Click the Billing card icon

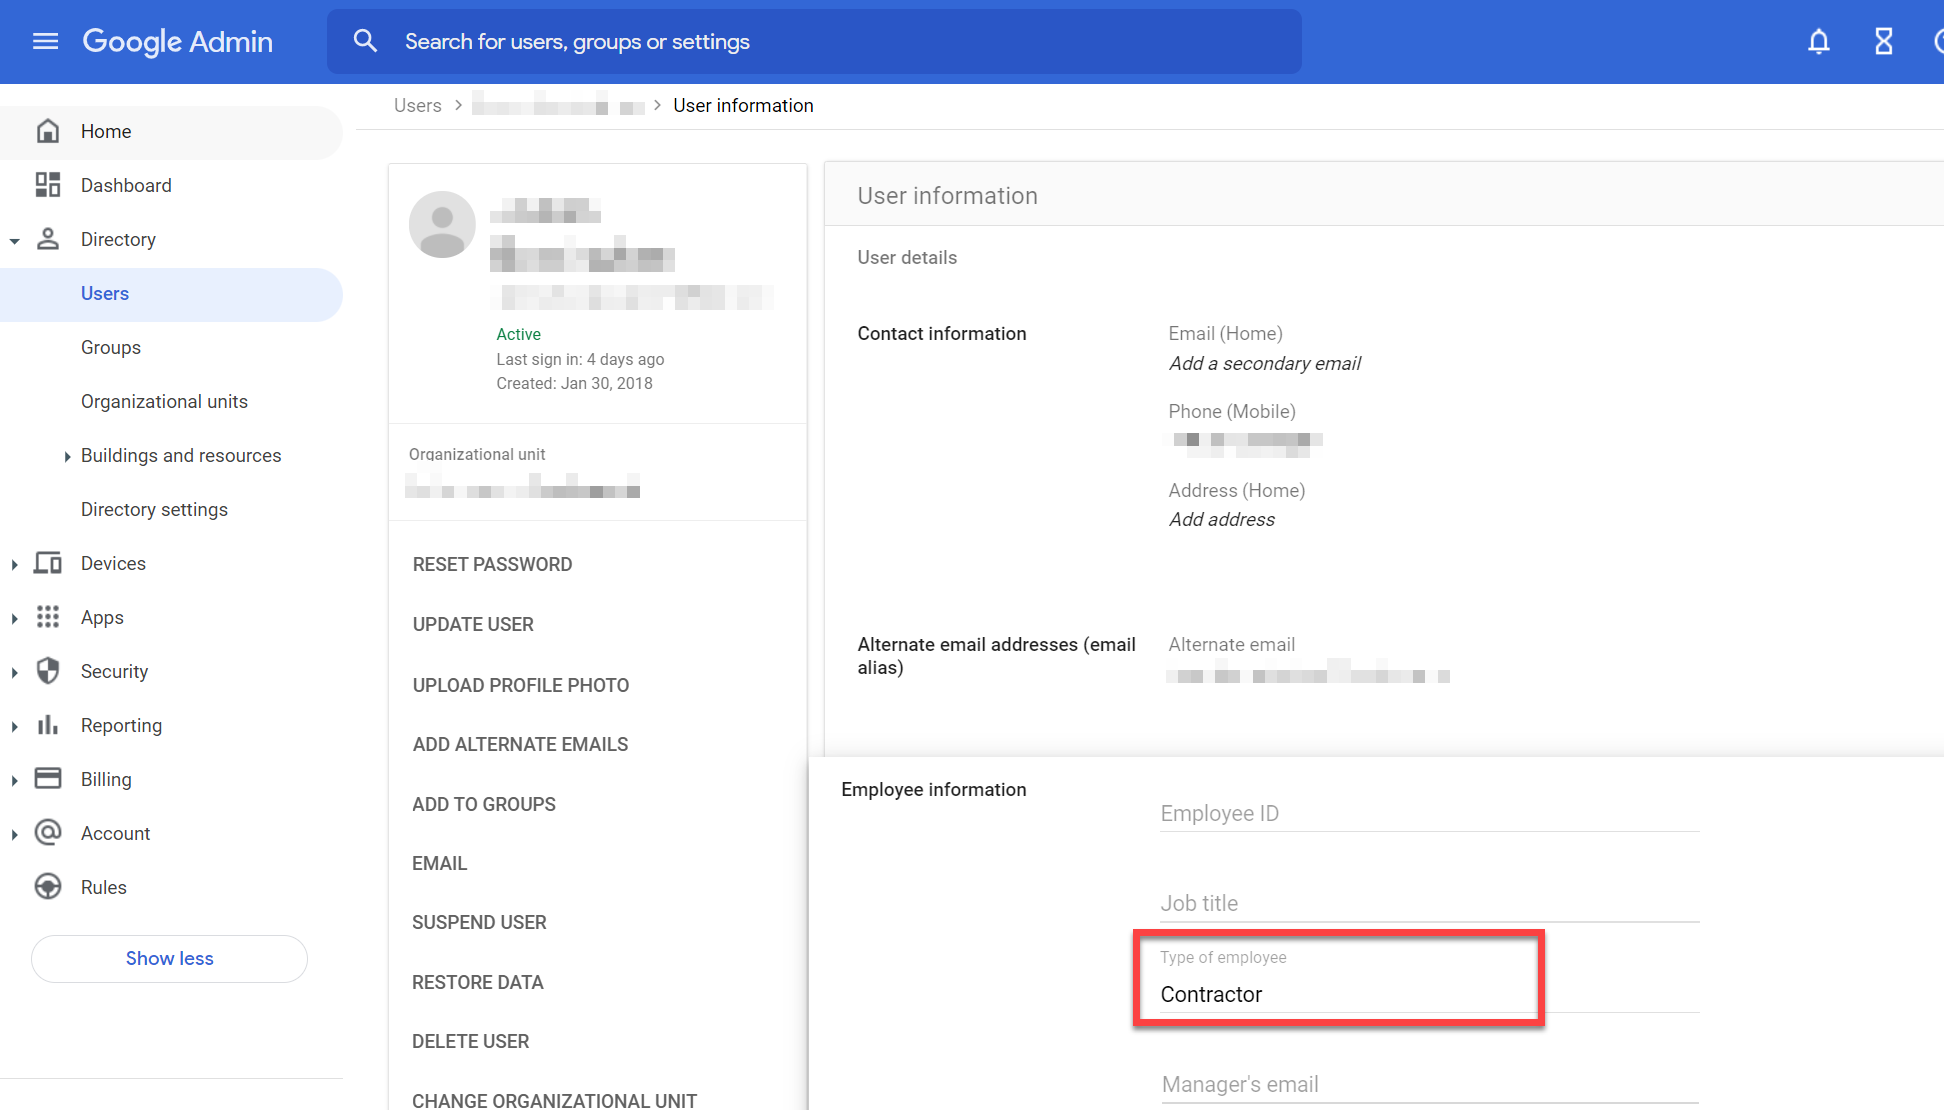point(48,779)
